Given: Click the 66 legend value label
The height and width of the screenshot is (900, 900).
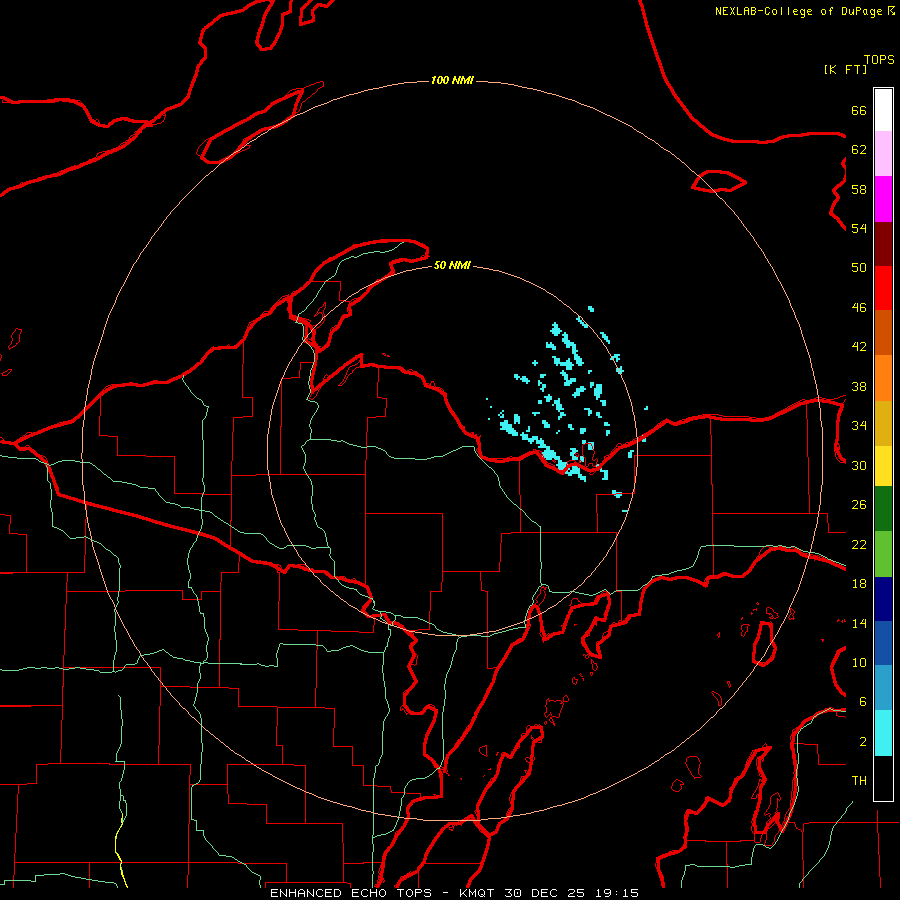Looking at the screenshot, I should click(859, 110).
